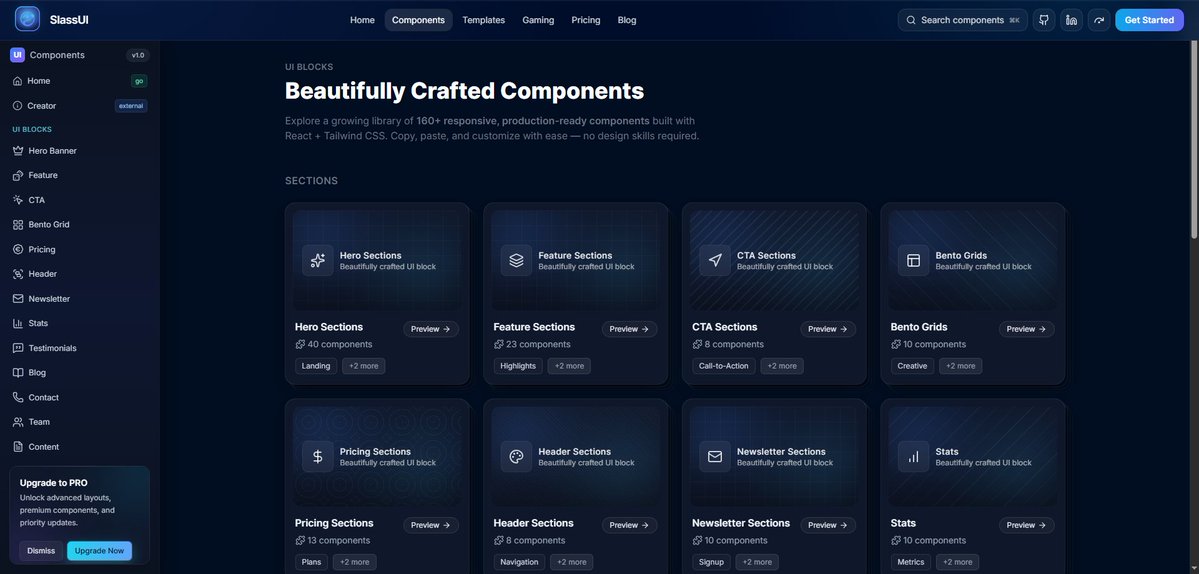Click the share arrow icon in header
Image resolution: width=1199 pixels, height=574 pixels.
pos(1099,20)
